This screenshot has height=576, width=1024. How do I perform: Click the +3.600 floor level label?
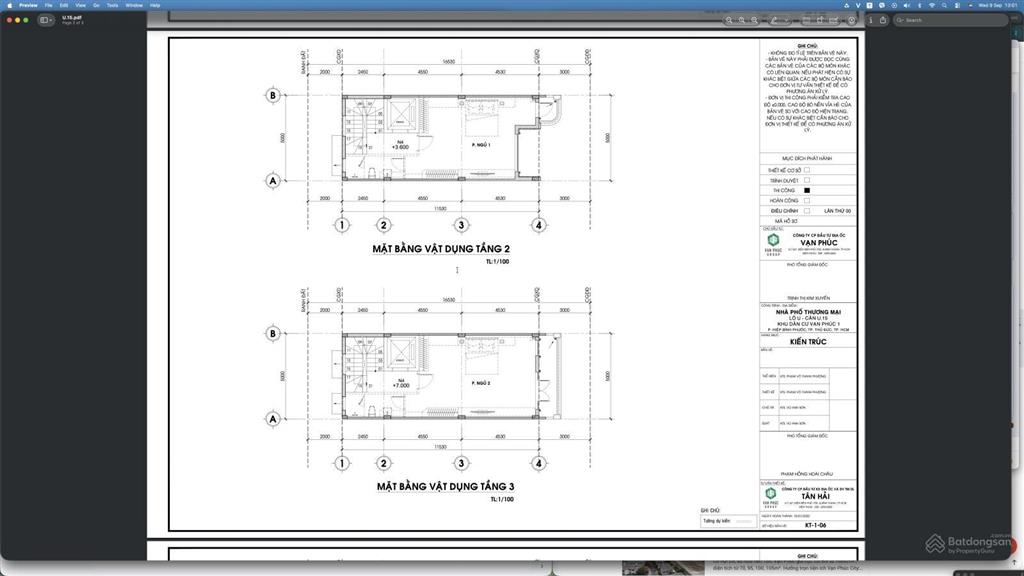tap(400, 148)
